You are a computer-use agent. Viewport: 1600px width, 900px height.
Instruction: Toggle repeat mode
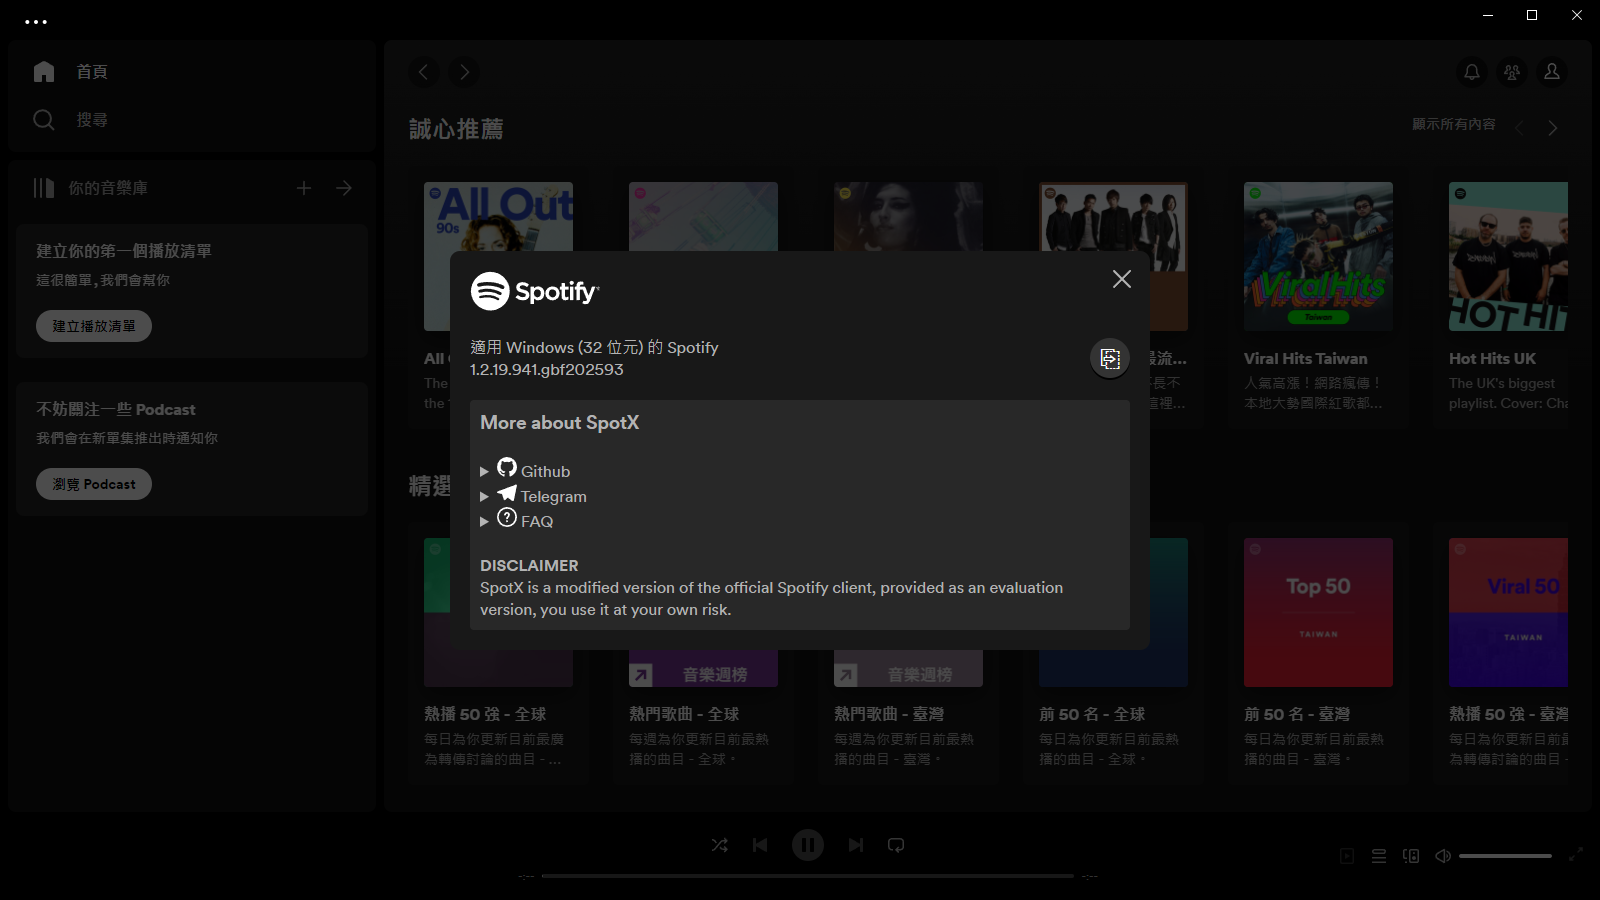click(x=896, y=845)
